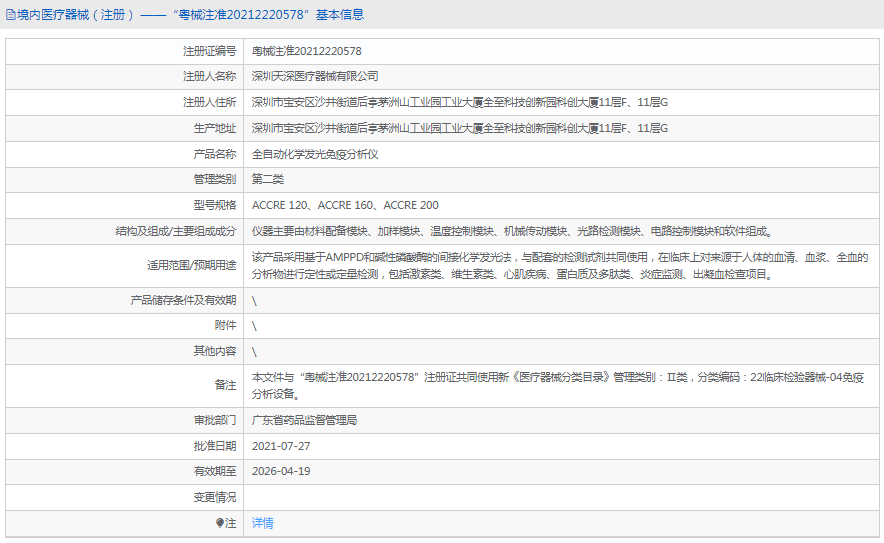This screenshot has width=884, height=543.
Task: Select the 广东省药品监督管理局 value
Action: 304,421
